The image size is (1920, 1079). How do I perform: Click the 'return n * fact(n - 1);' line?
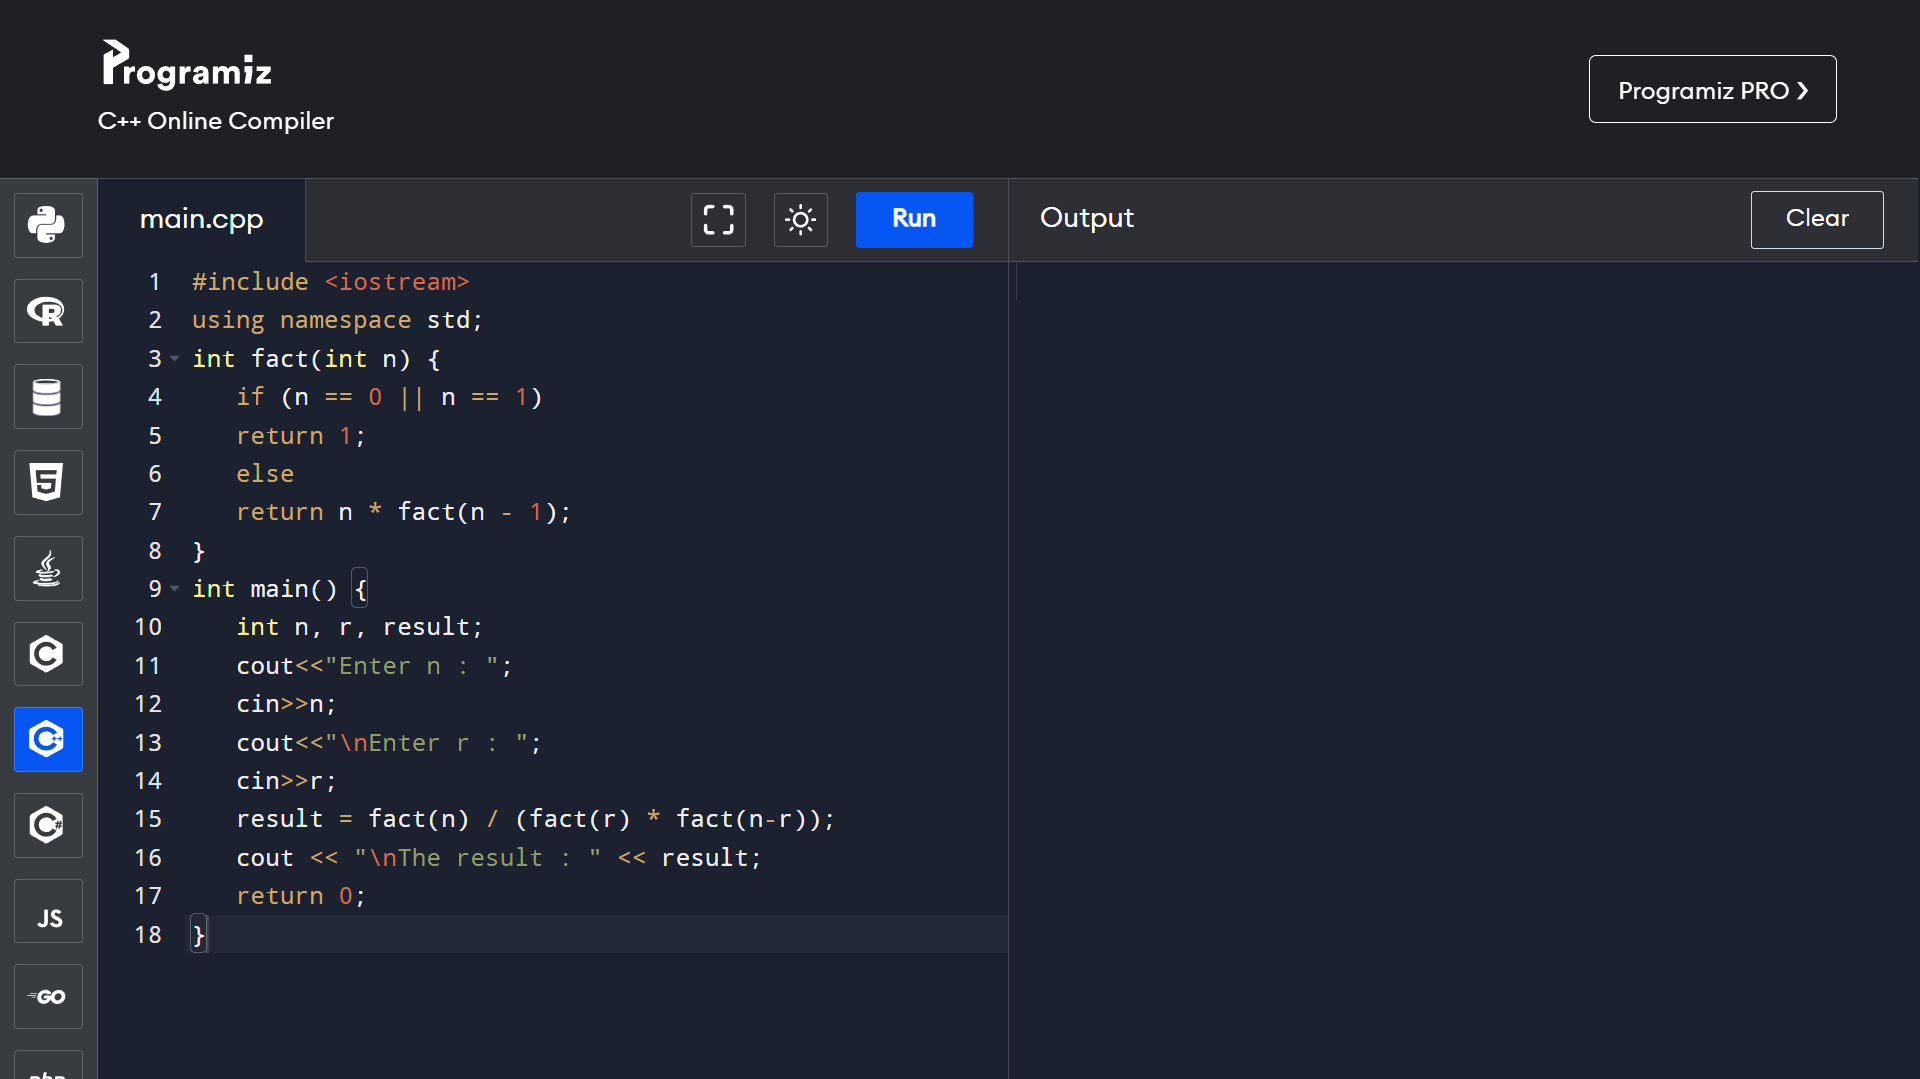pos(403,512)
